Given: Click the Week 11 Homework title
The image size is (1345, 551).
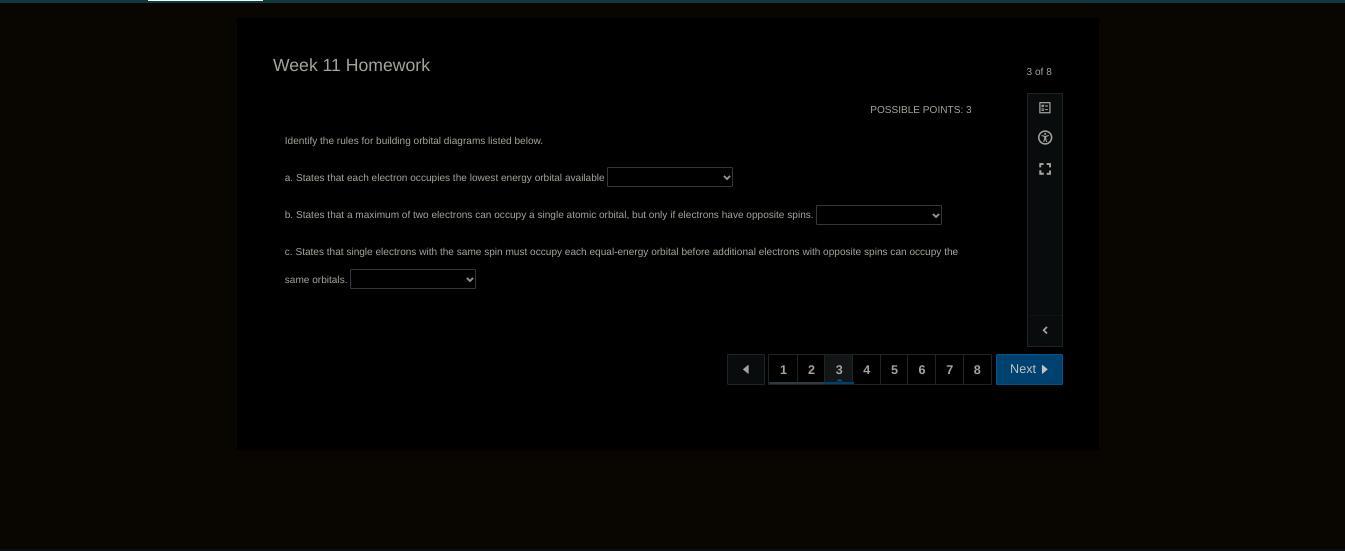Looking at the screenshot, I should click(x=351, y=65).
